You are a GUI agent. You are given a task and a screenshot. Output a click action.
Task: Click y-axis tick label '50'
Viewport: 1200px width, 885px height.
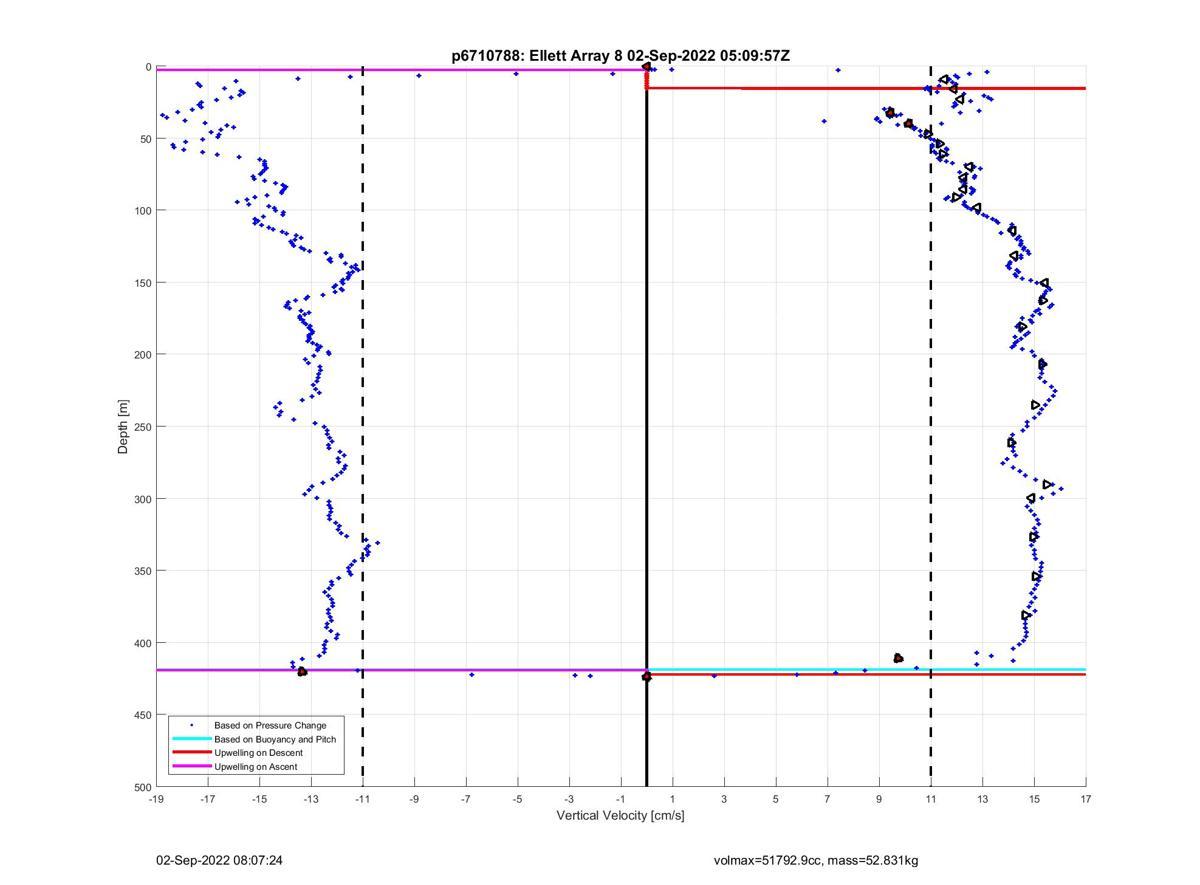click(145, 139)
